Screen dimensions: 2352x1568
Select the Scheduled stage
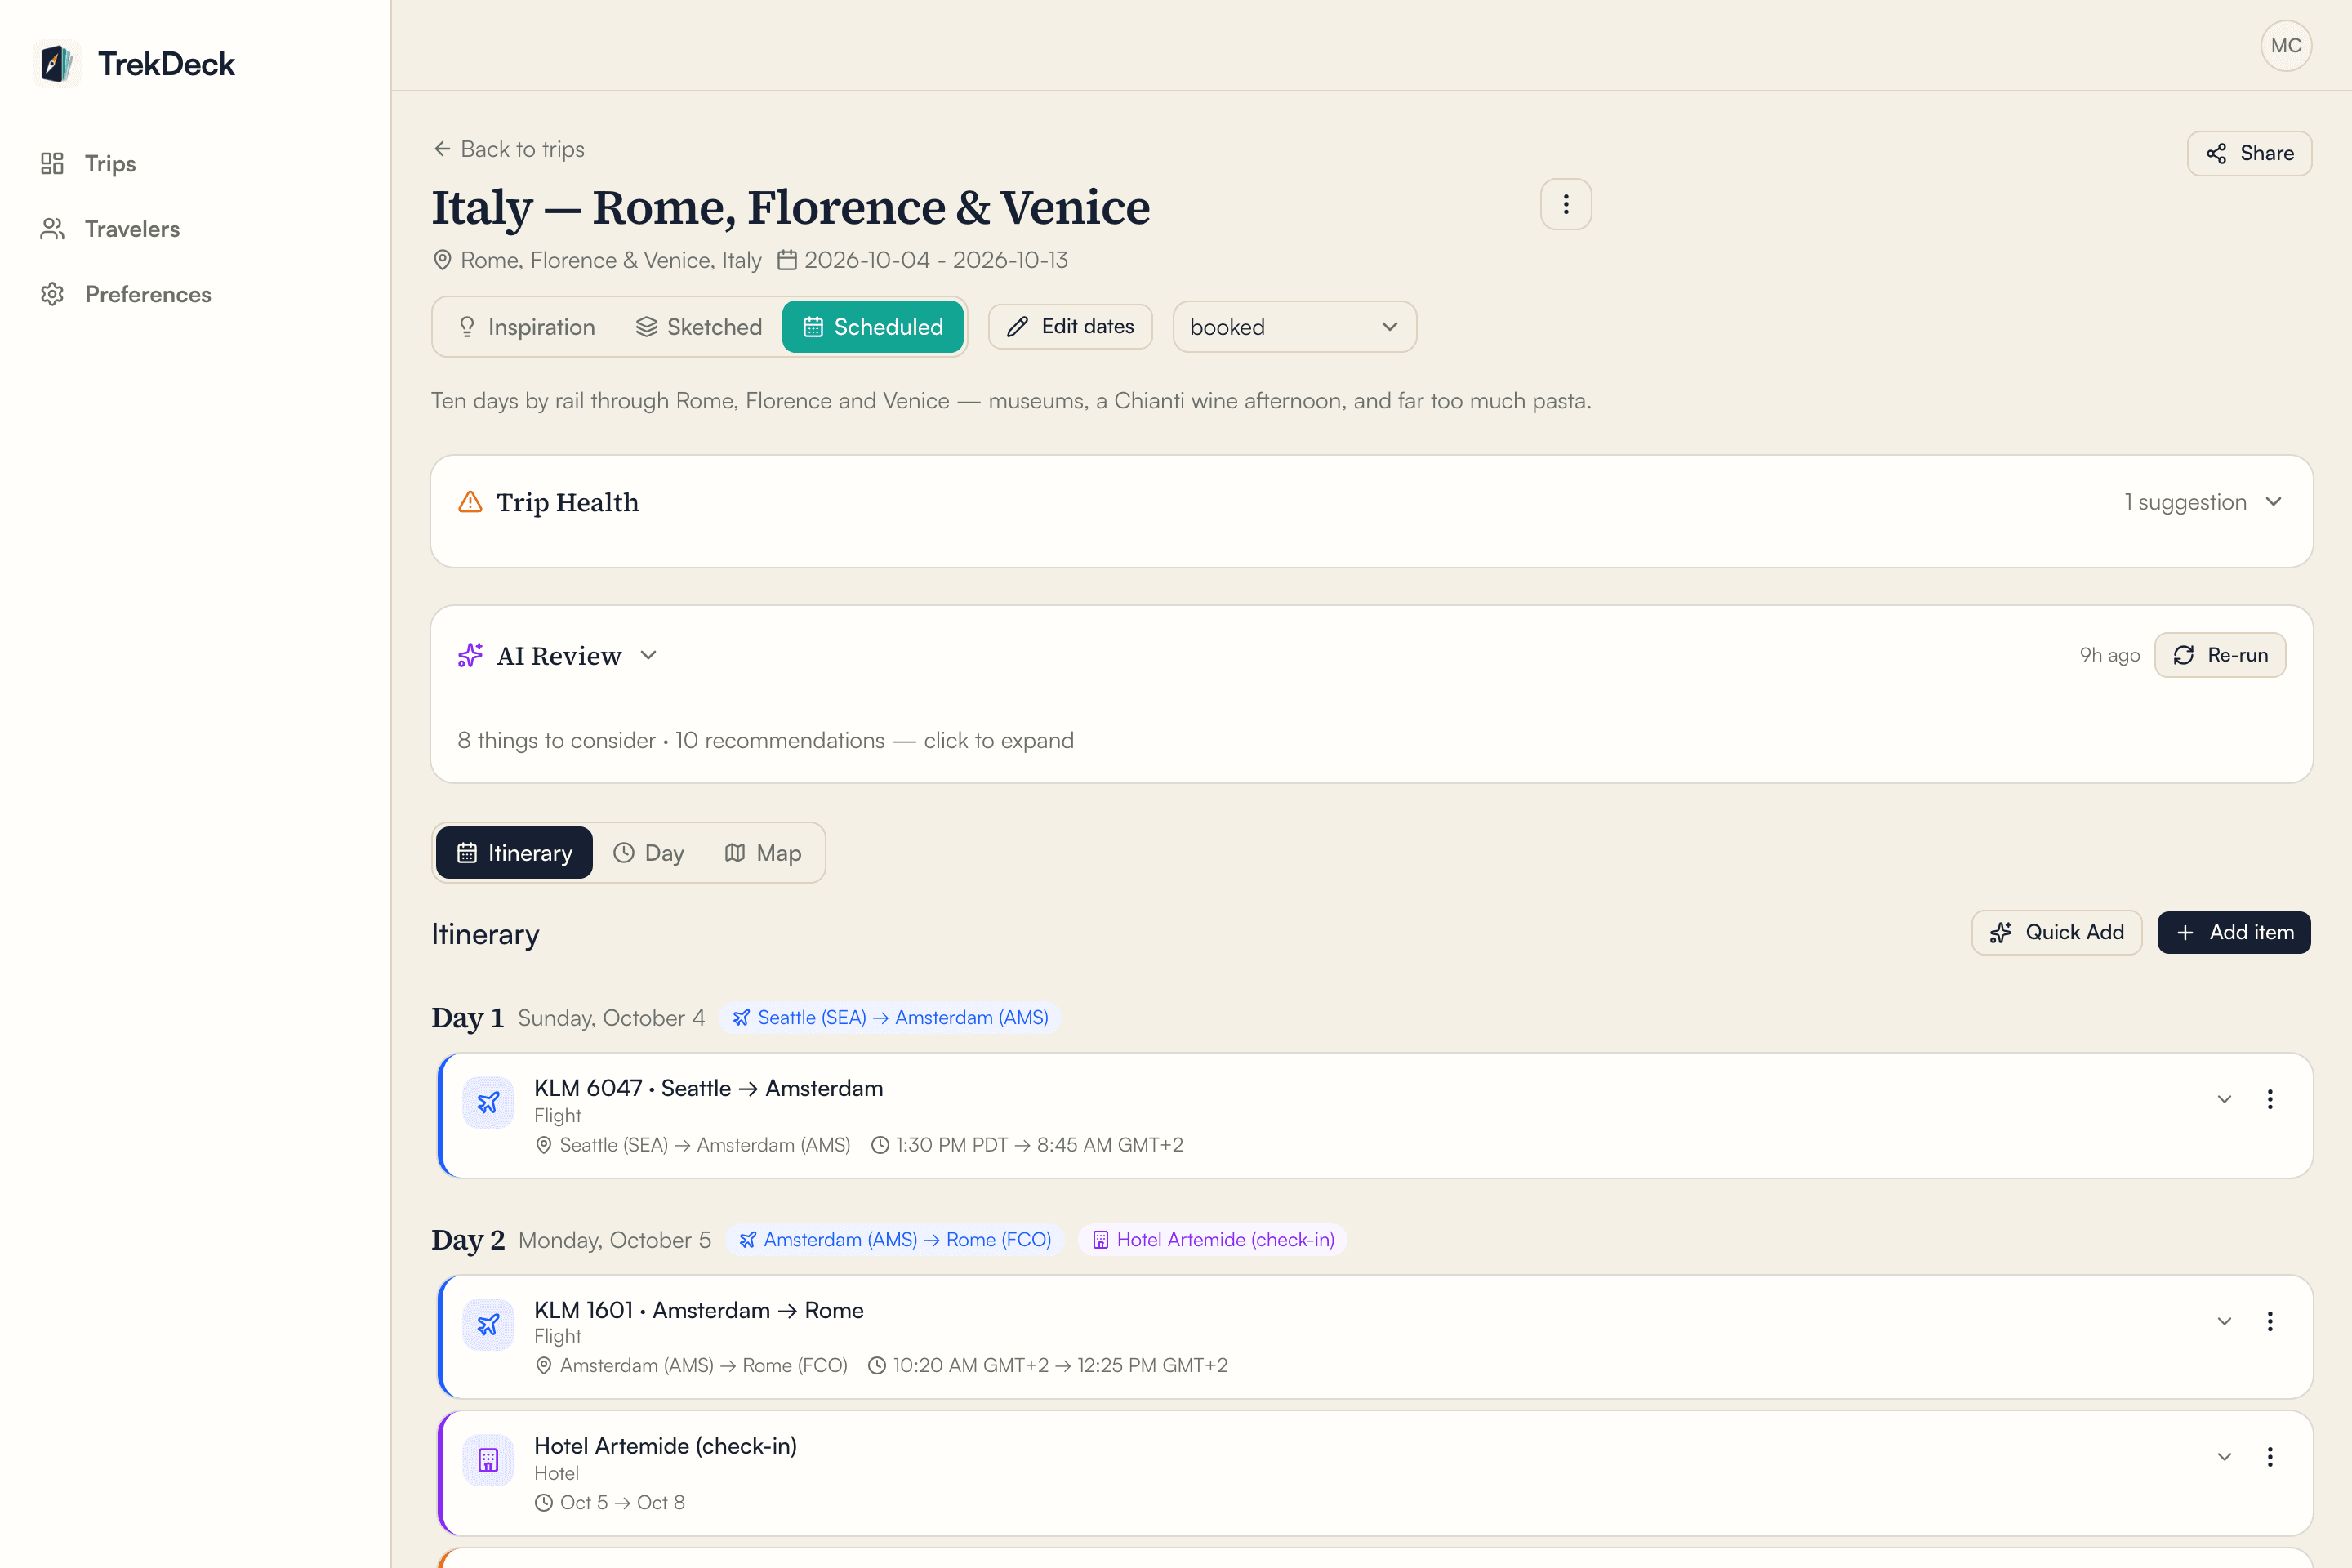873,327
